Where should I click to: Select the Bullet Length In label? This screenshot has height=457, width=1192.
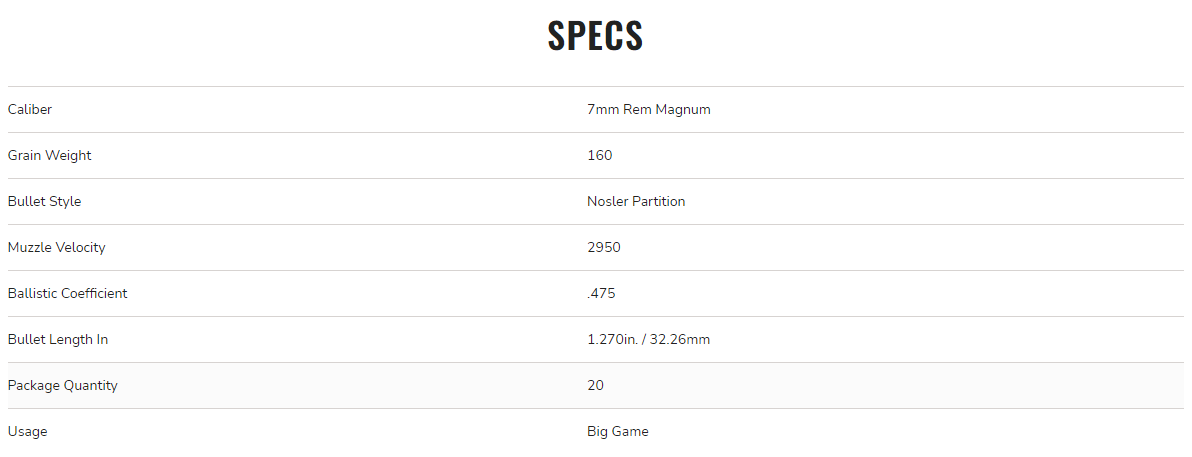[x=58, y=339]
